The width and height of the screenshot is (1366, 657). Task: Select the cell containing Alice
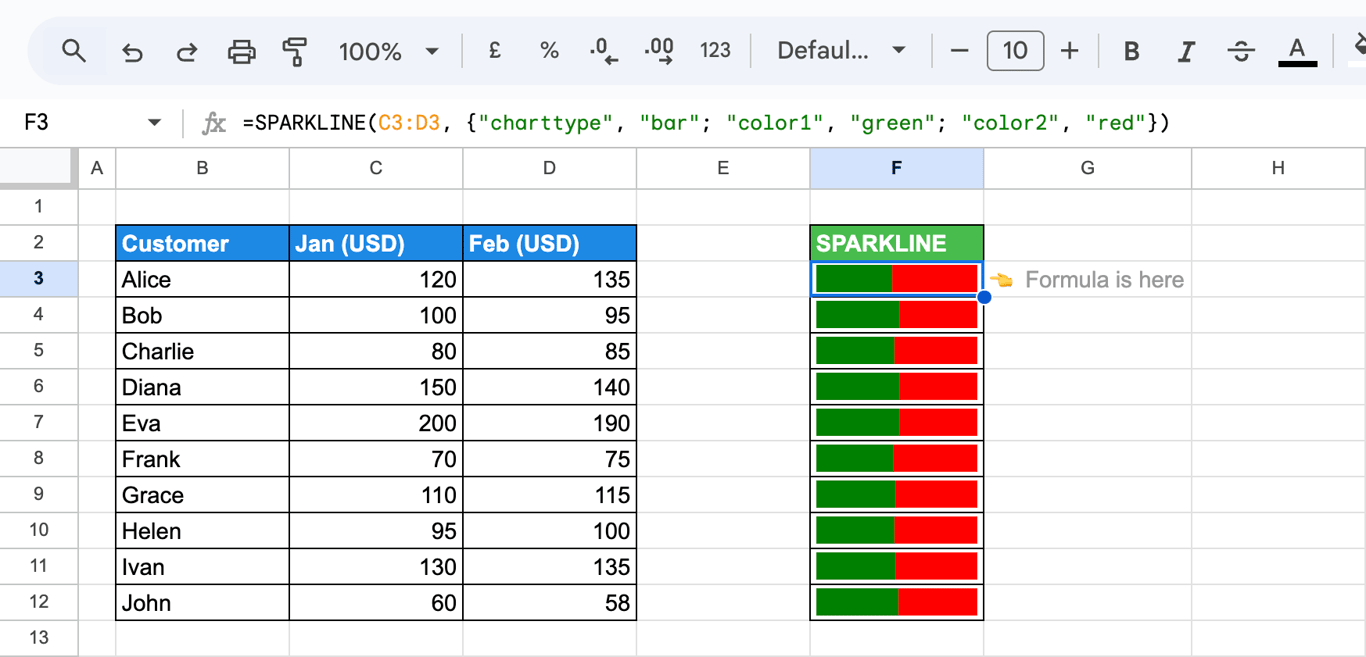click(x=202, y=279)
